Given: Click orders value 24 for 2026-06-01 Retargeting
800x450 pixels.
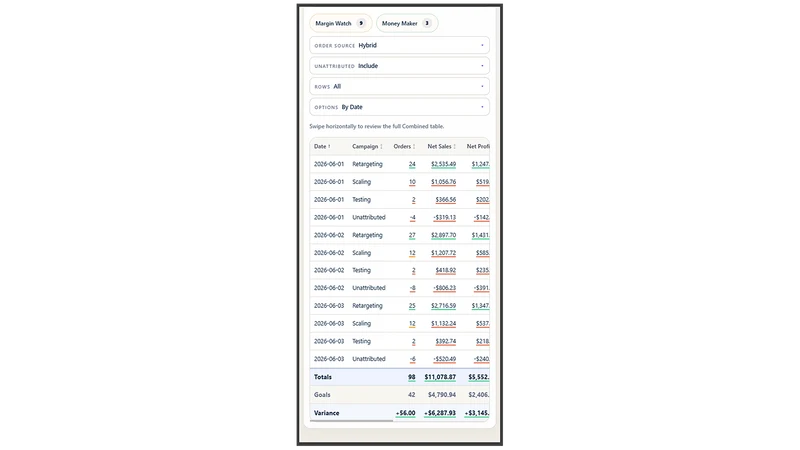Looking at the screenshot, I should 412,164.
